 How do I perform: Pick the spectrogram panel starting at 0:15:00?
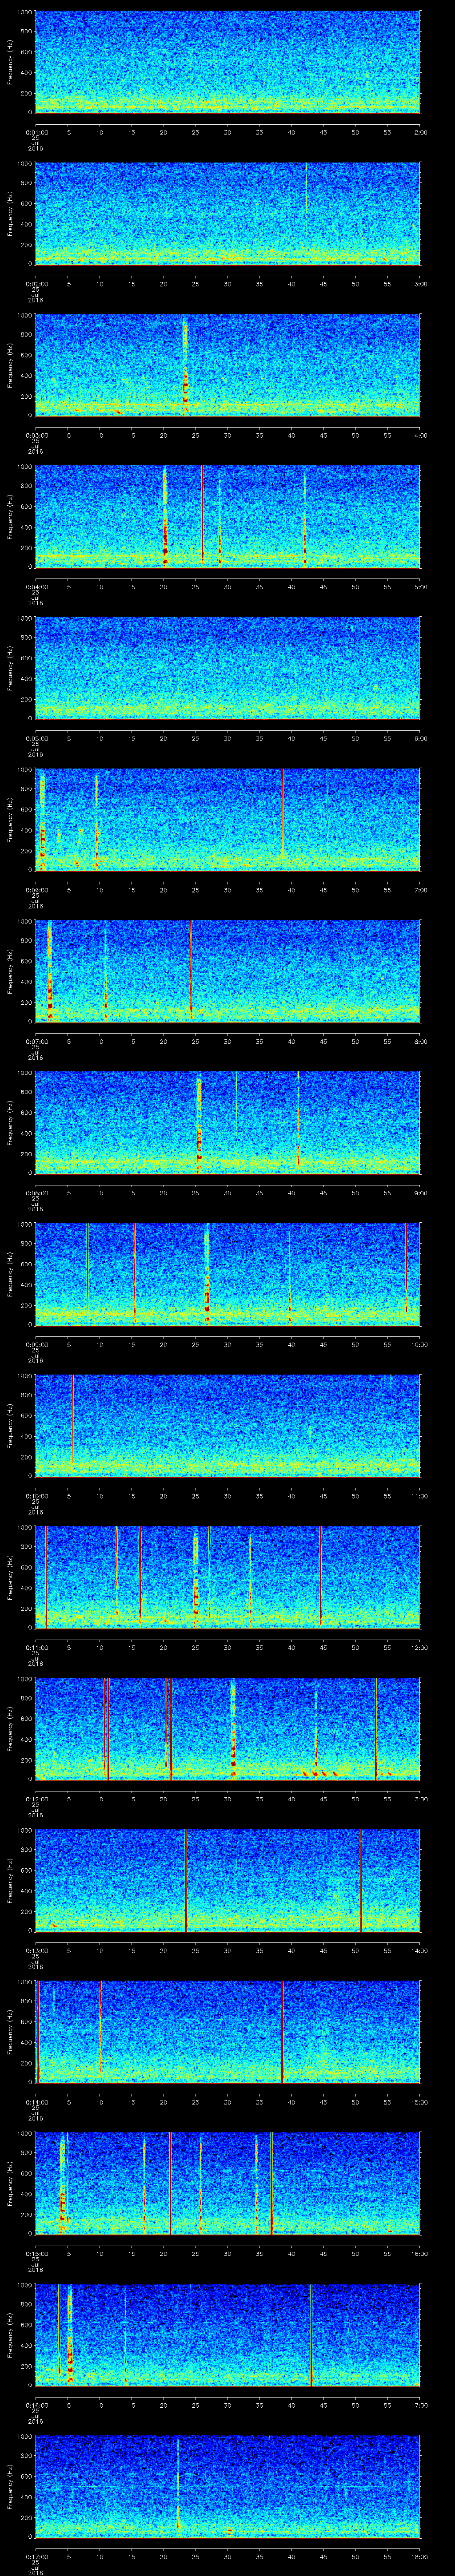click(228, 2184)
